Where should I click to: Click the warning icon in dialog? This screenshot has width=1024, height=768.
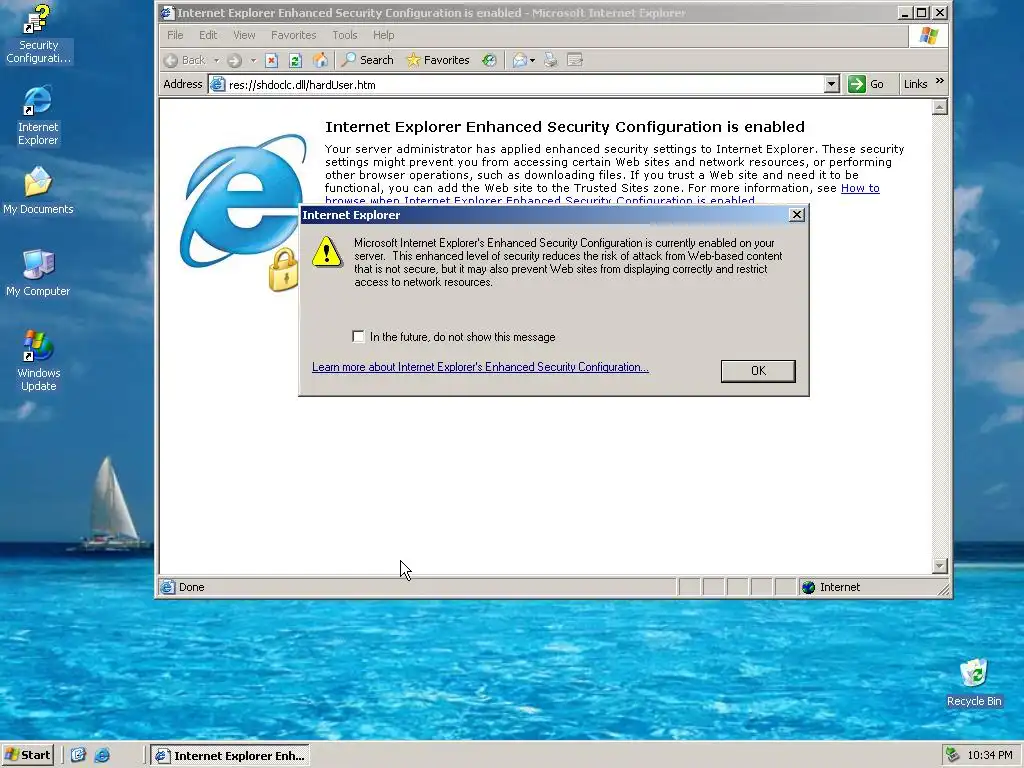pyautogui.click(x=327, y=252)
